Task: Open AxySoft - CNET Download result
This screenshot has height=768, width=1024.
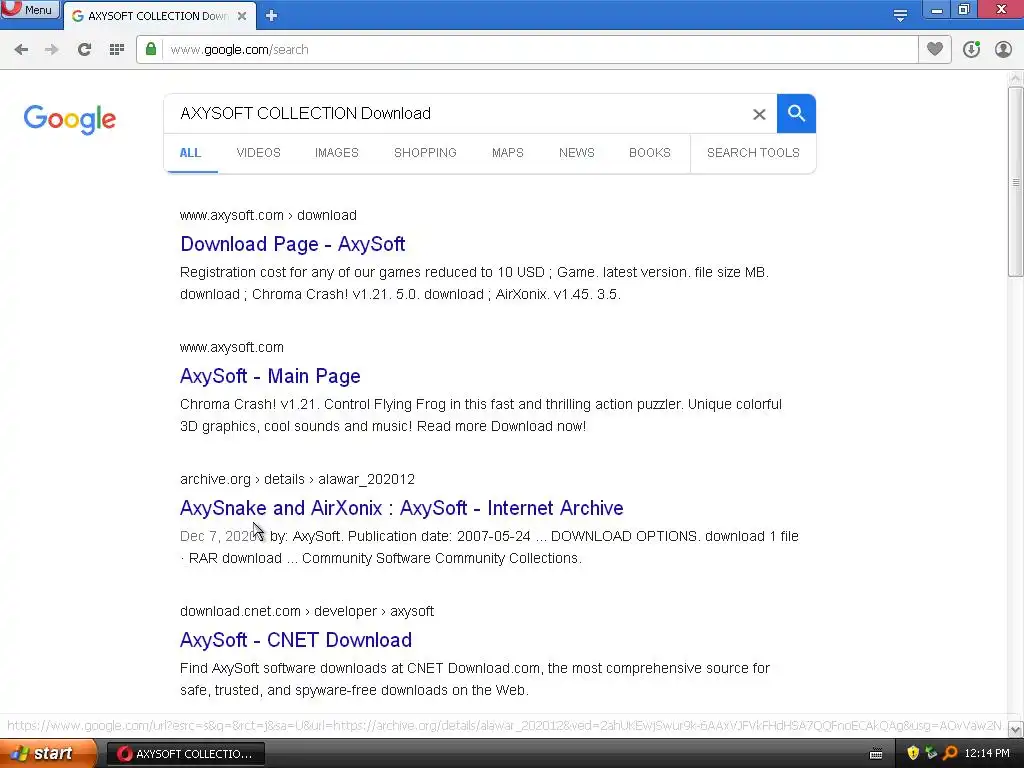Action: click(296, 640)
